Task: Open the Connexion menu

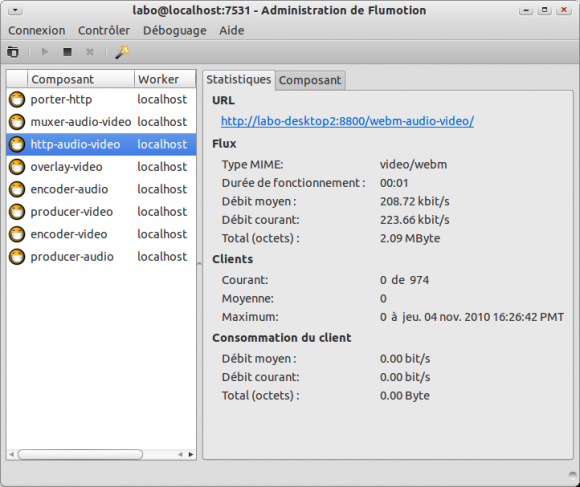Action: [37, 30]
